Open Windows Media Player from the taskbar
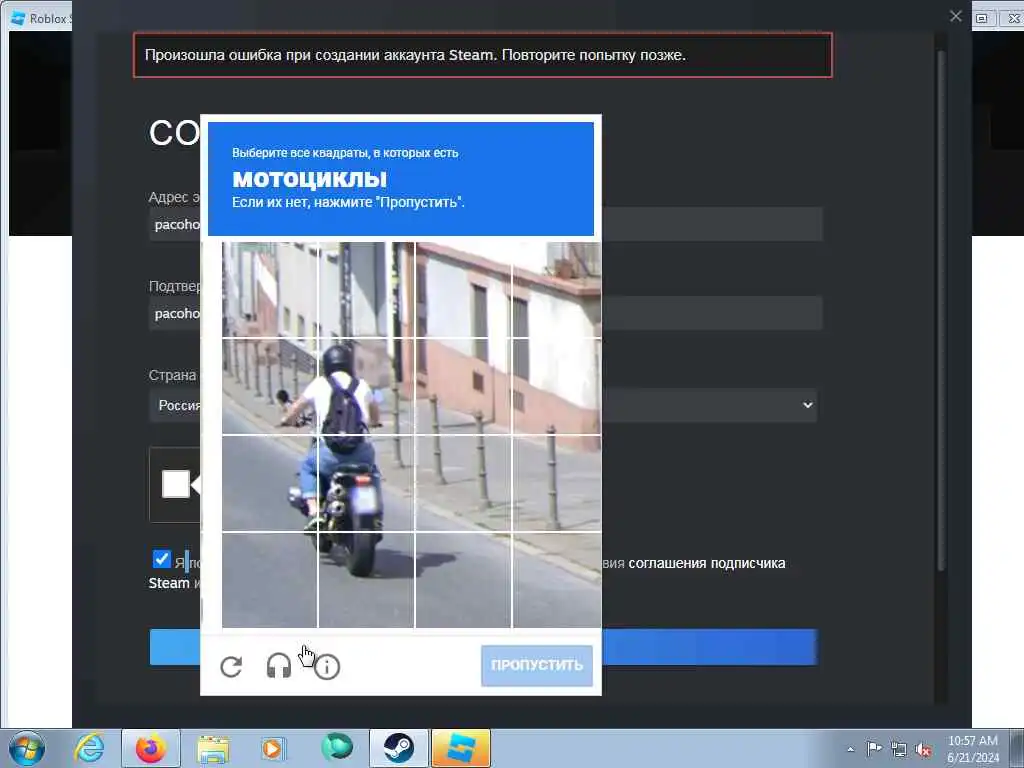The image size is (1024, 768). (272, 748)
